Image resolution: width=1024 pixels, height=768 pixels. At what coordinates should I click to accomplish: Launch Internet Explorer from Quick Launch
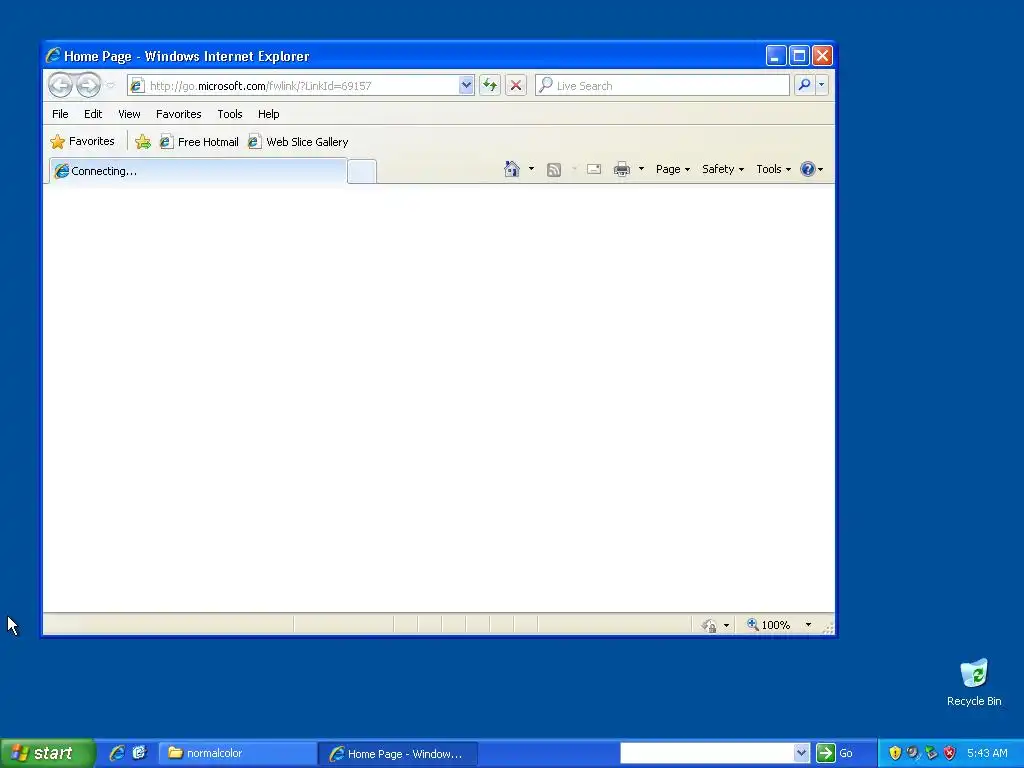click(117, 753)
